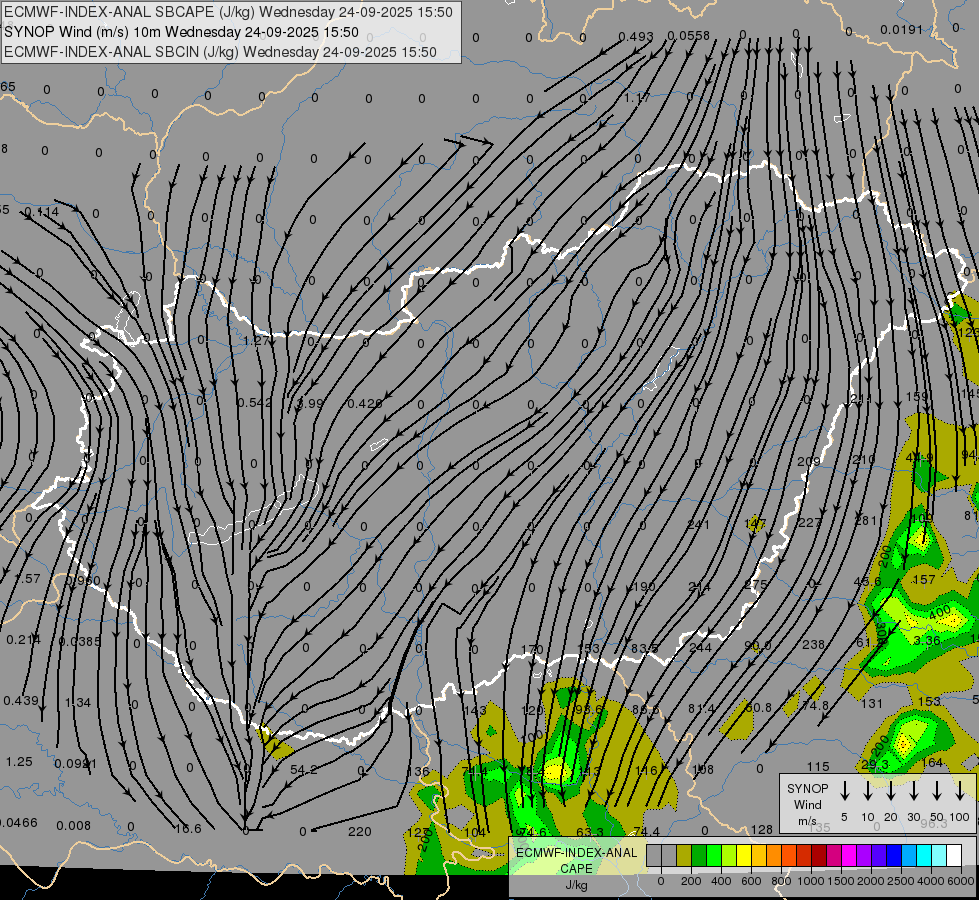Click the map value 238
Image resolution: width=979 pixels, height=900 pixels.
pos(813,644)
